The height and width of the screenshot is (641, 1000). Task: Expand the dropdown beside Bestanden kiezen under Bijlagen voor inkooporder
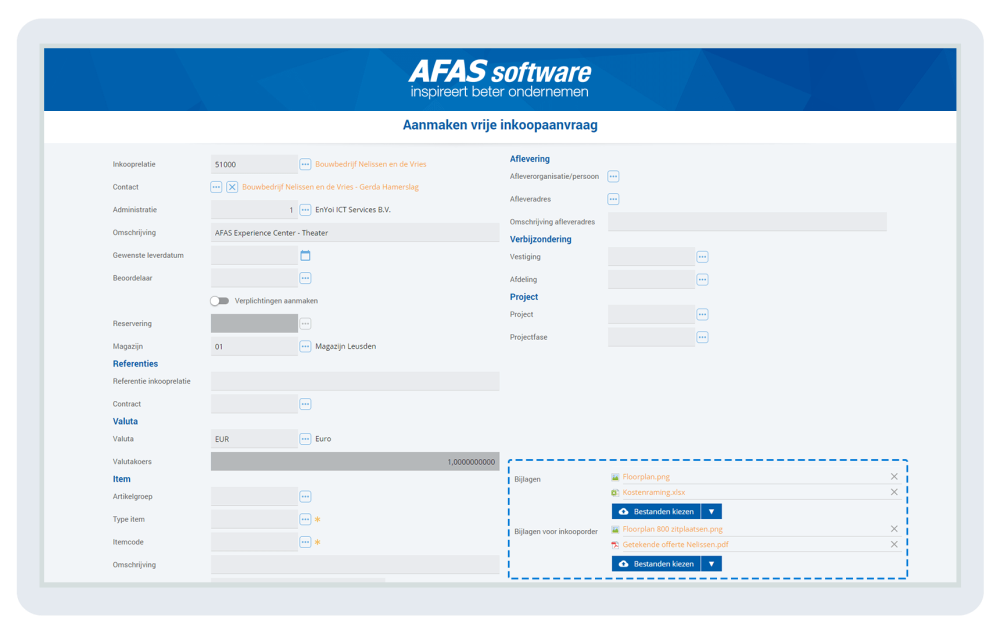pos(710,563)
